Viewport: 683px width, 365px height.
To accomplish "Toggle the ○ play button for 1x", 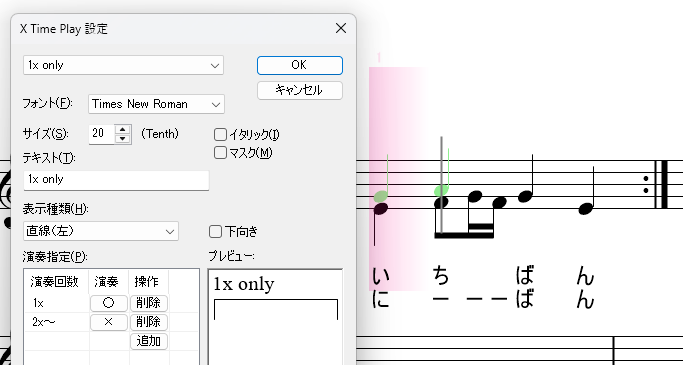I will click(108, 303).
